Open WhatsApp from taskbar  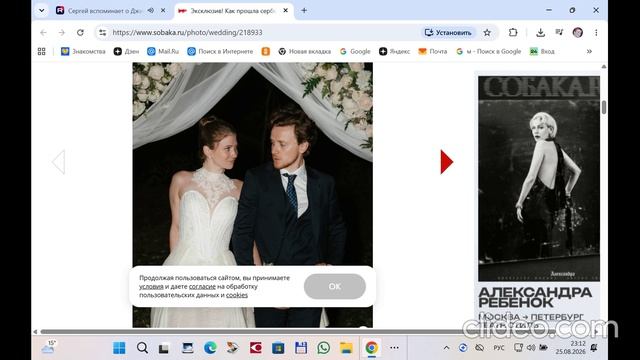click(324, 348)
